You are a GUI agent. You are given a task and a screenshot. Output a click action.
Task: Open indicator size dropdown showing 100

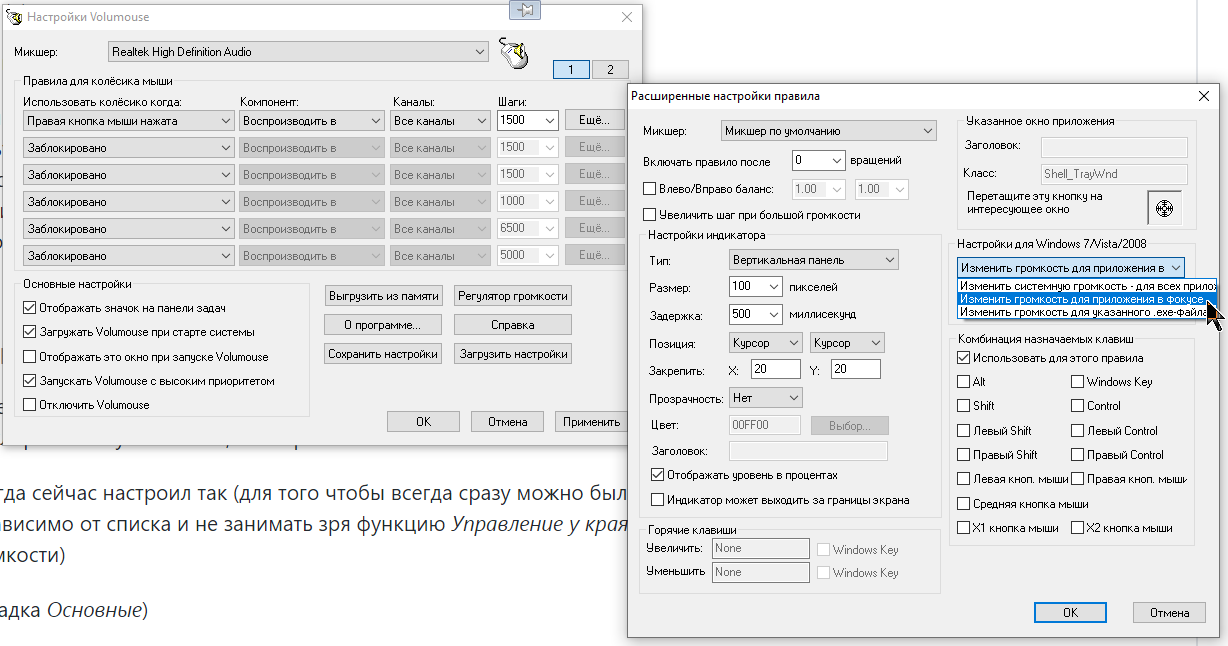pyautogui.click(x=756, y=286)
